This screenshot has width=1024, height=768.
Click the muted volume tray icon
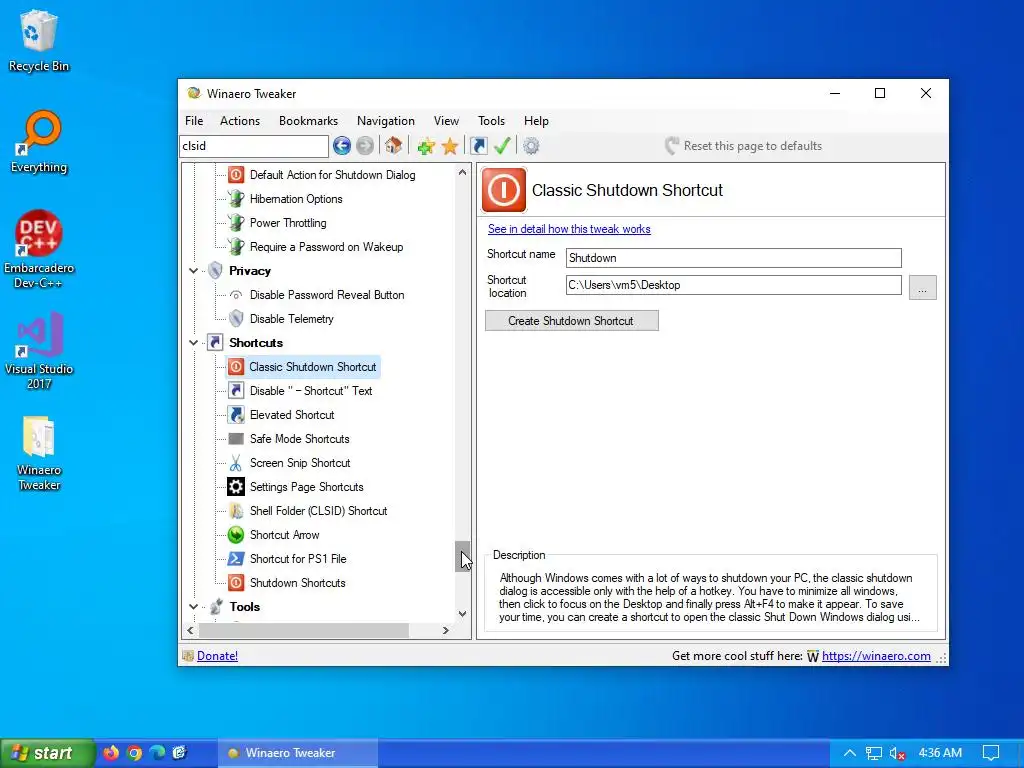coord(897,753)
